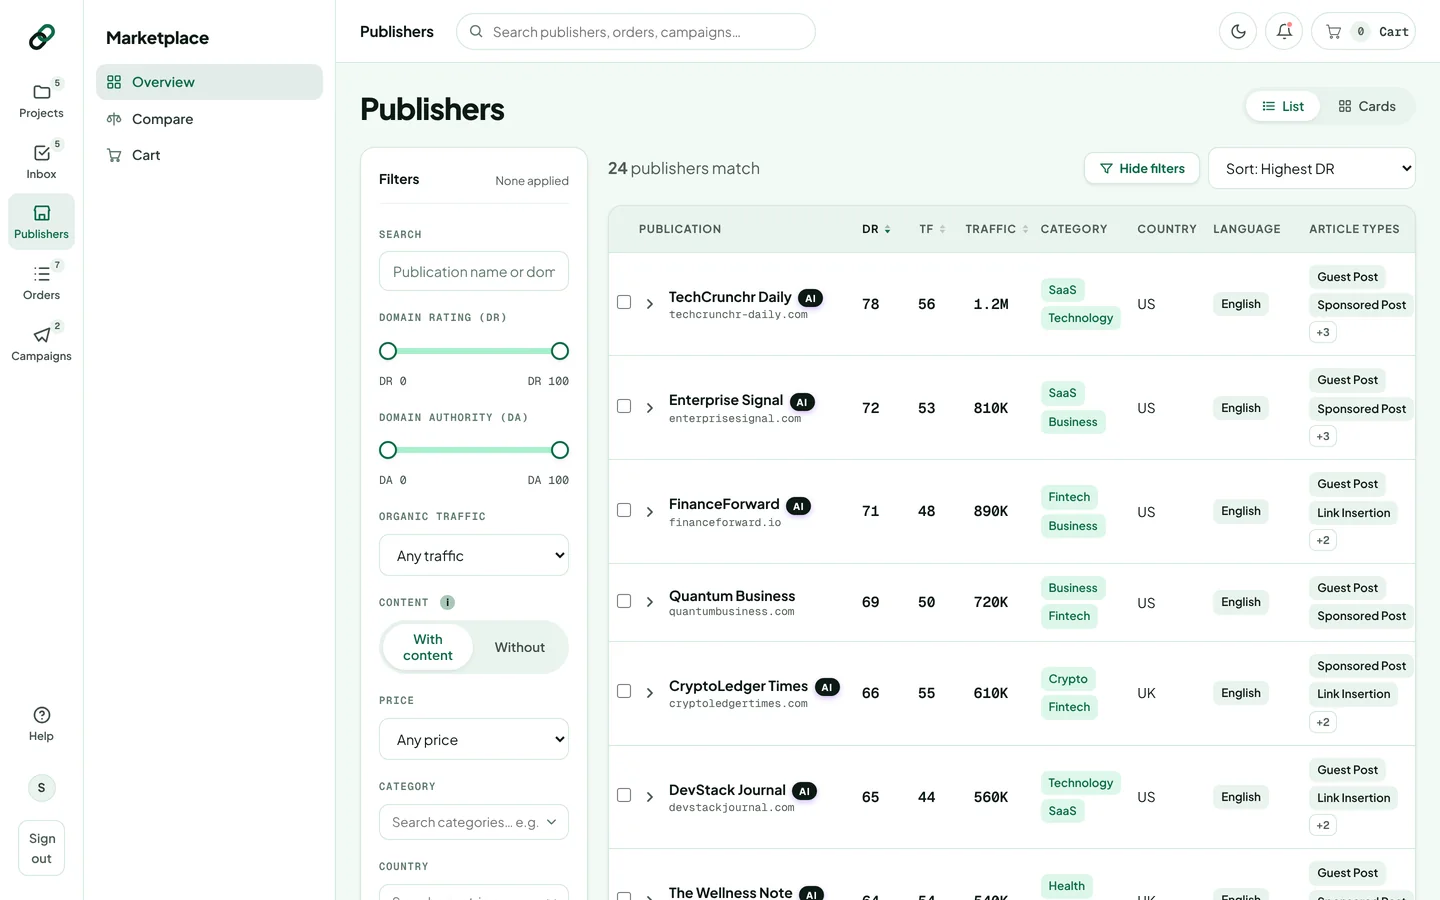The image size is (1440, 900).
Task: Open Compare in Marketplace menu
Action: [x=209, y=119]
